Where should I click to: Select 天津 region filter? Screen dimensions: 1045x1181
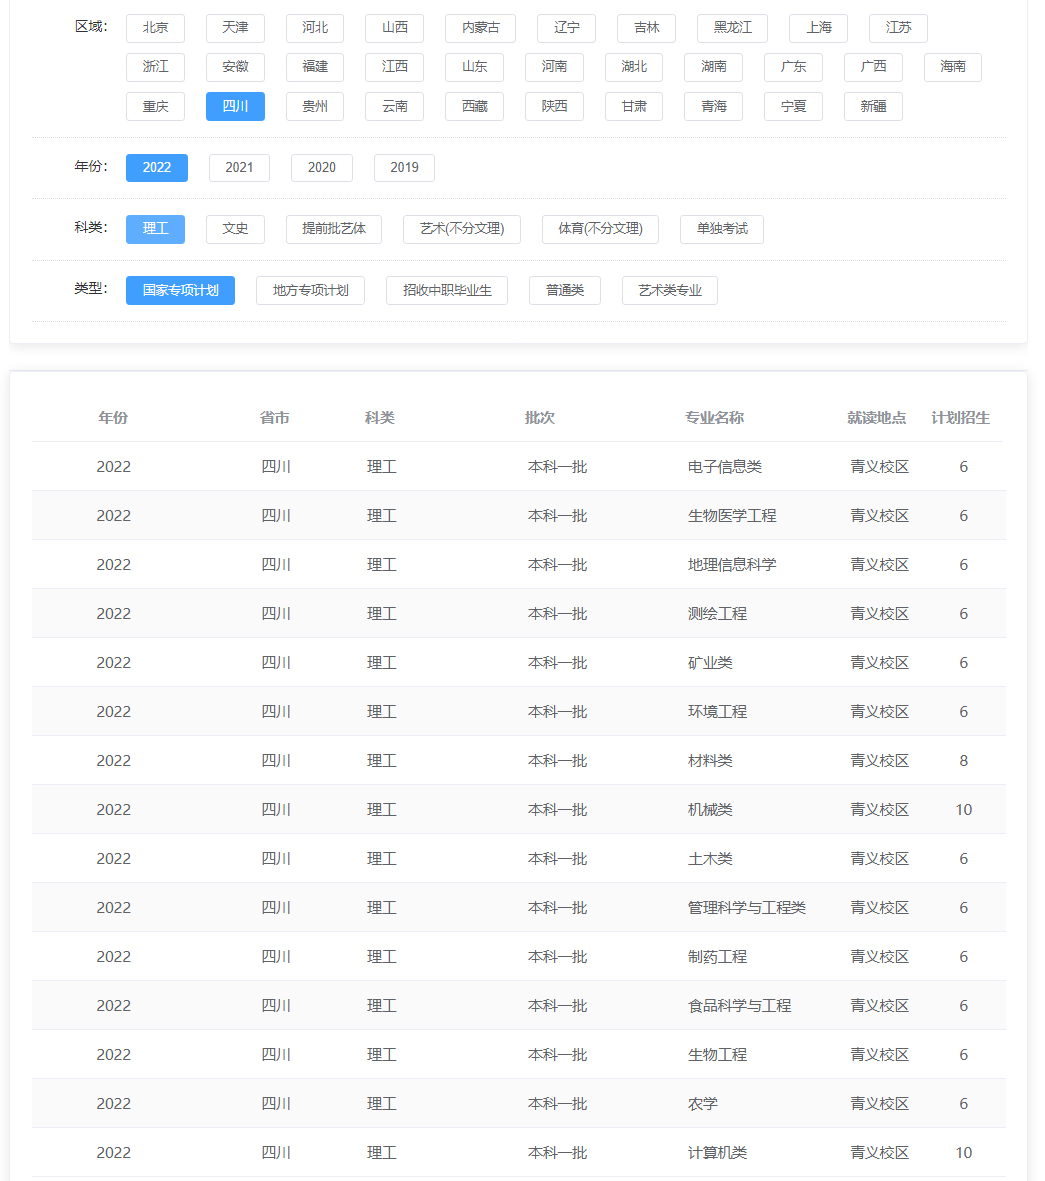(235, 28)
